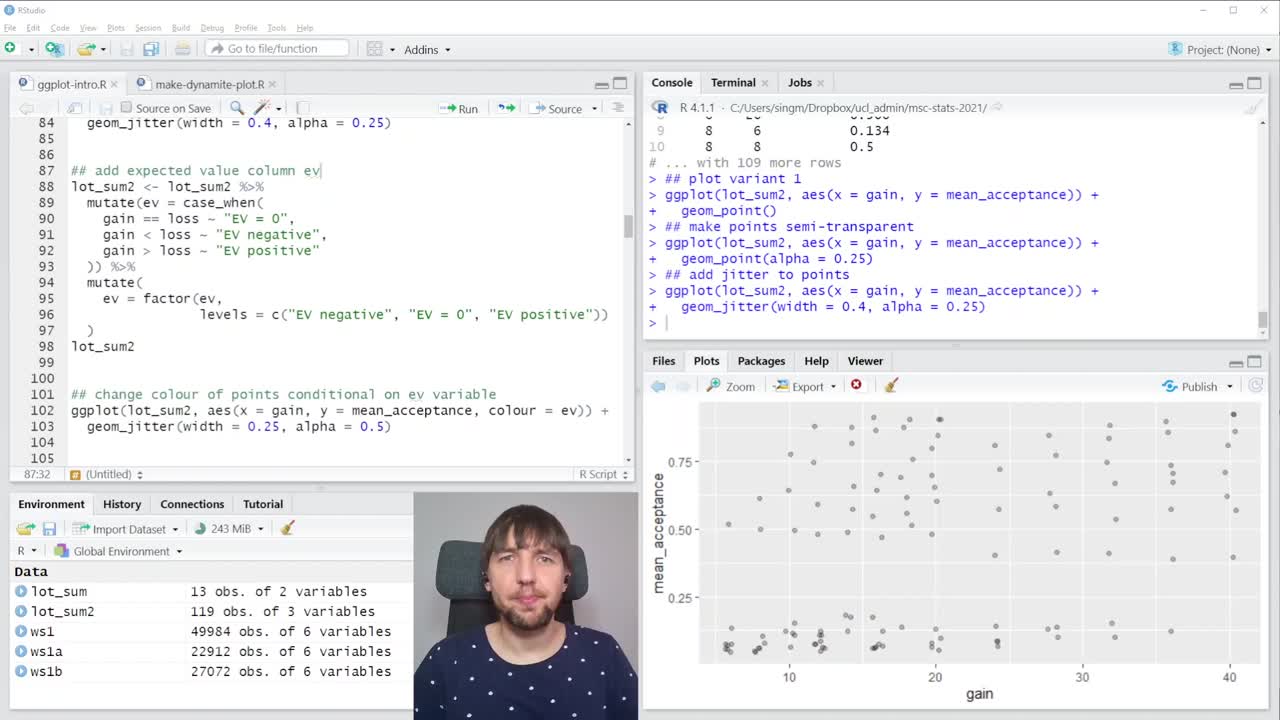Click the ws1a data row name
The height and width of the screenshot is (720, 1280).
coord(47,651)
